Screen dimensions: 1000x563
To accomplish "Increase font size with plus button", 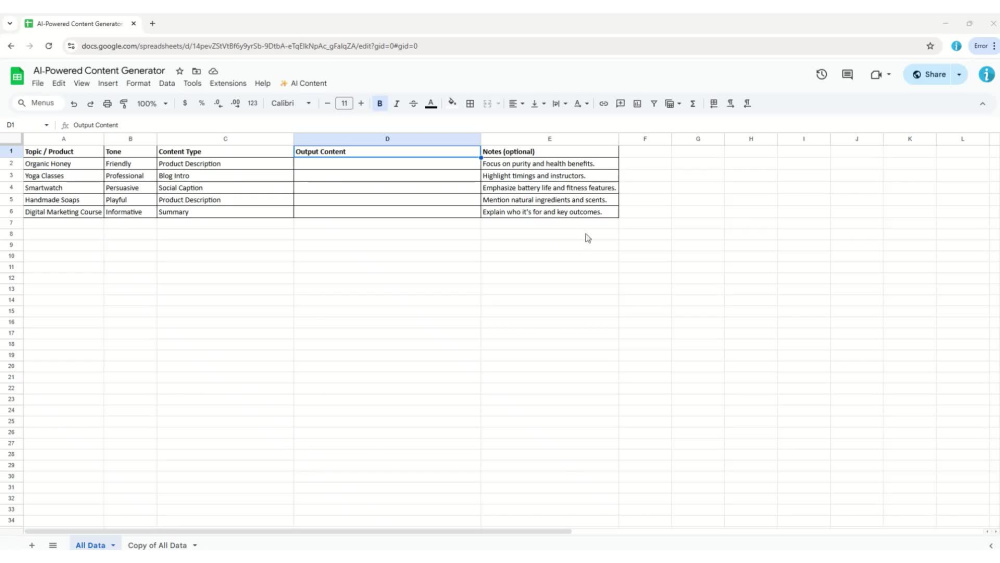I will pos(361,103).
